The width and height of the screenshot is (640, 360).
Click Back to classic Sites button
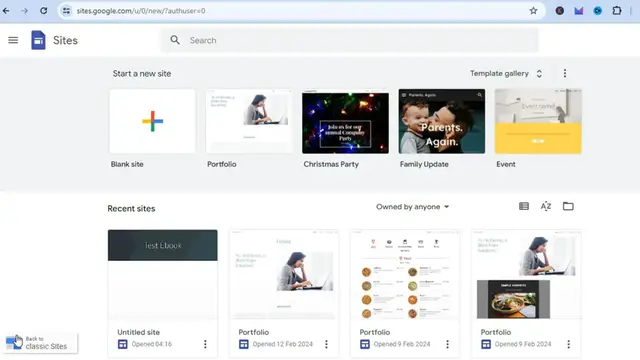pyautogui.click(x=40, y=343)
